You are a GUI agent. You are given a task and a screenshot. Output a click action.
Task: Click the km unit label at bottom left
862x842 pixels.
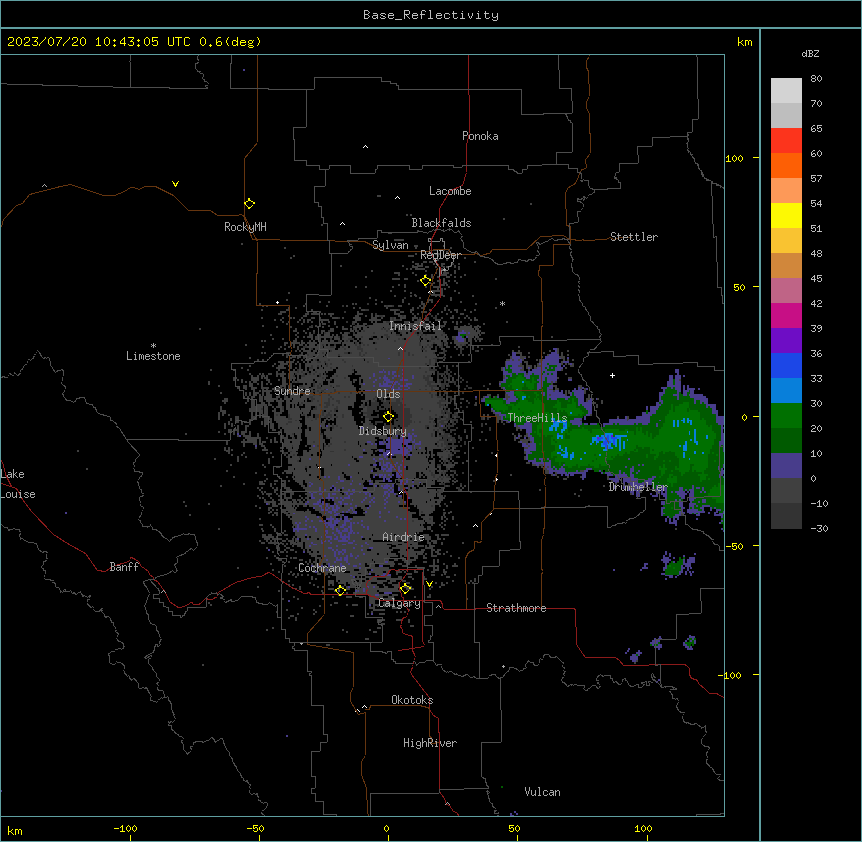15,831
